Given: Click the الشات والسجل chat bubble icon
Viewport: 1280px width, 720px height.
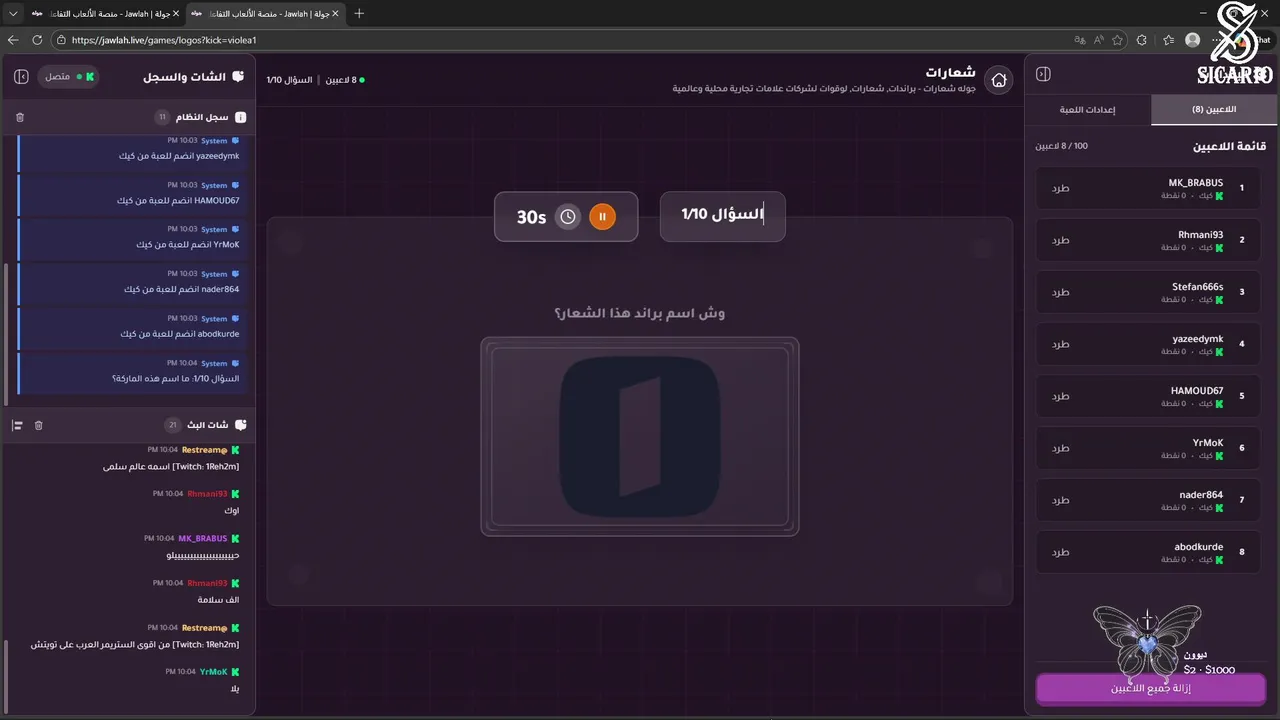Looking at the screenshot, I should point(238,76).
